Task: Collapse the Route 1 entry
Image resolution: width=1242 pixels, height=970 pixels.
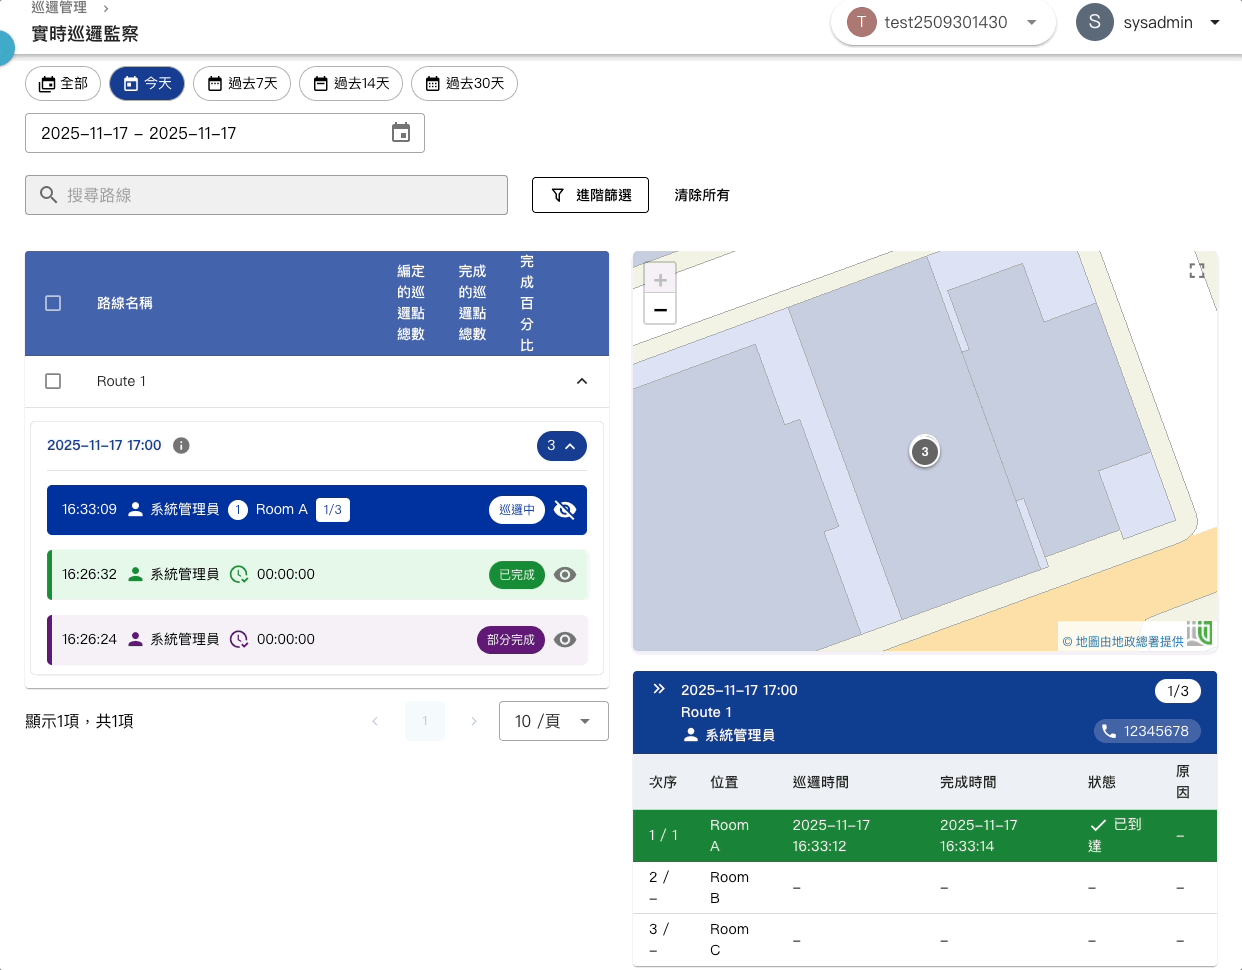Action: 581,381
